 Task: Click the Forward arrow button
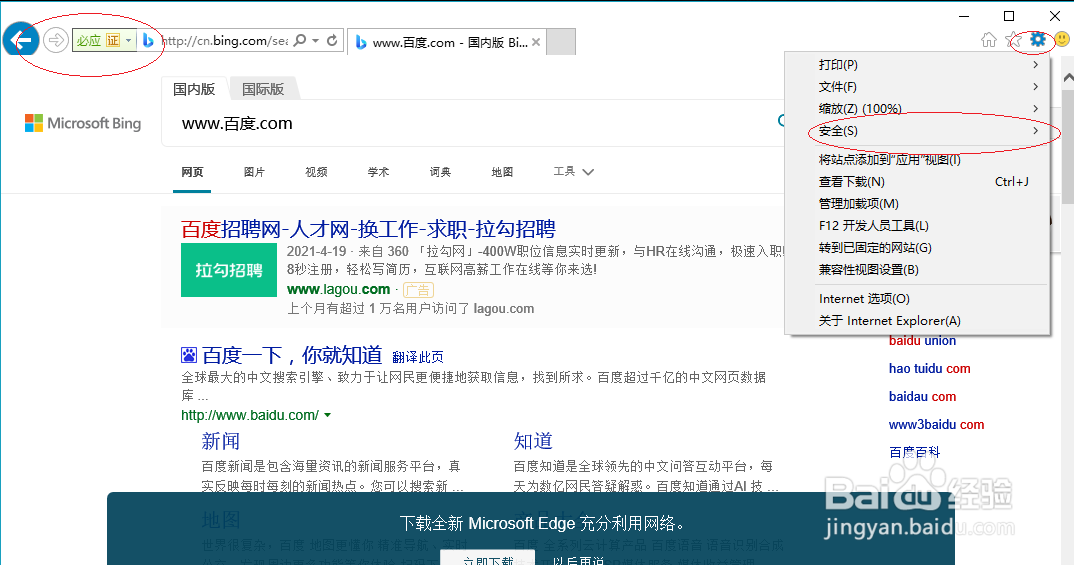[55, 40]
